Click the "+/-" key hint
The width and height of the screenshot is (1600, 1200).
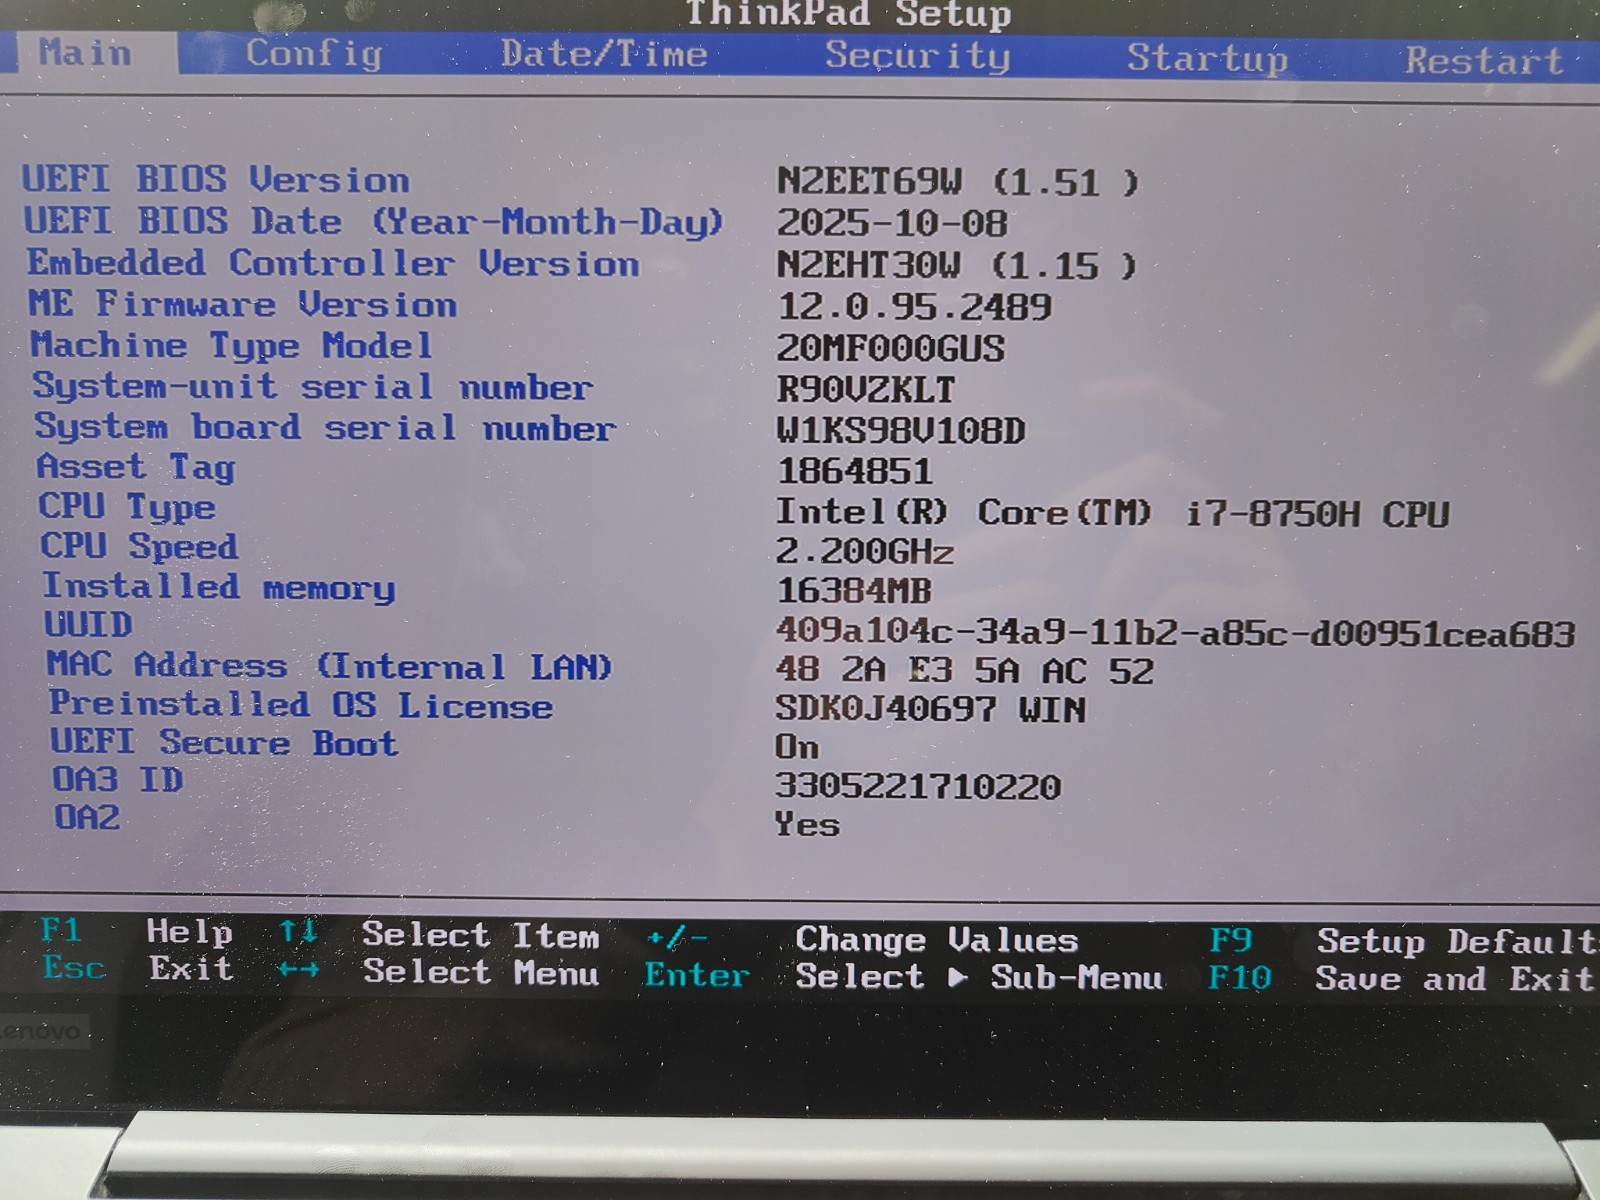(677, 938)
